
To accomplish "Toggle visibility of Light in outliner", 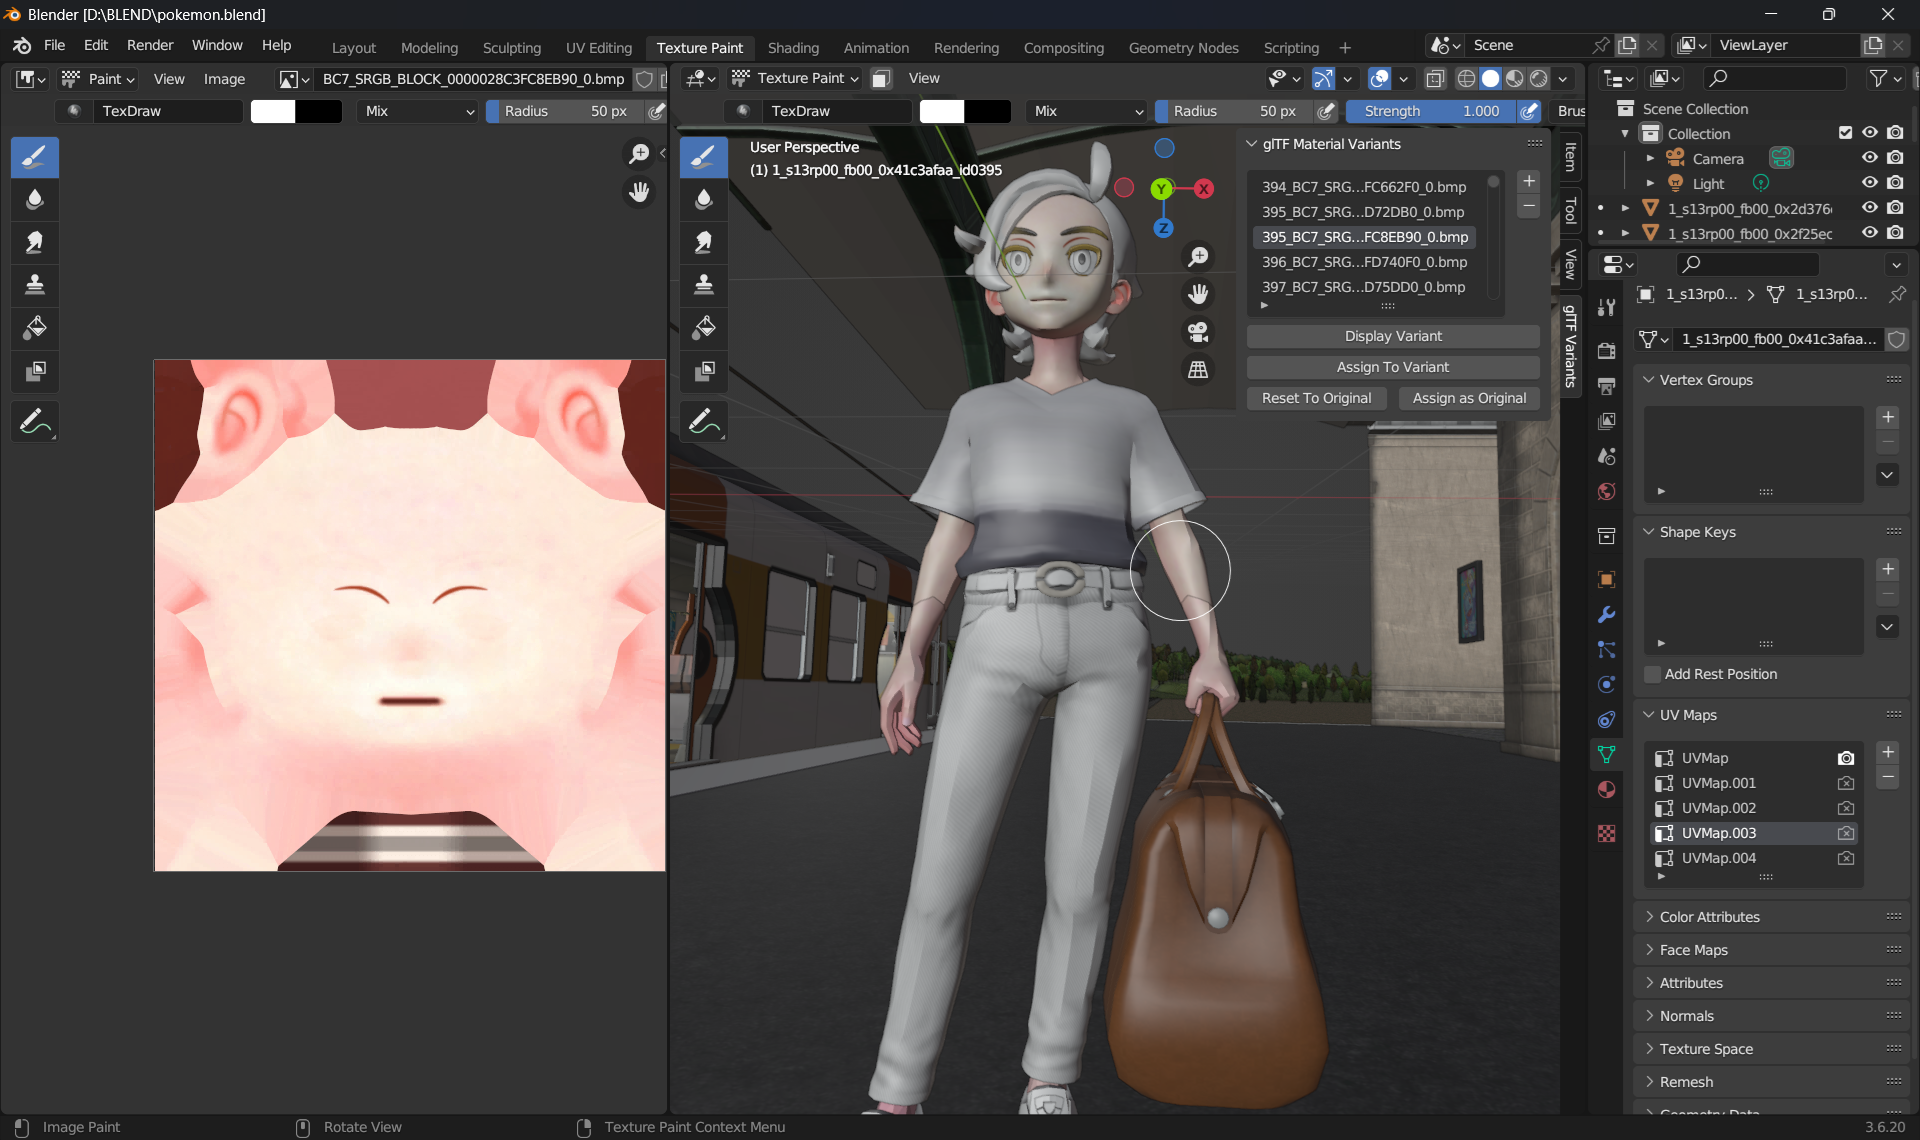I will (1870, 183).
